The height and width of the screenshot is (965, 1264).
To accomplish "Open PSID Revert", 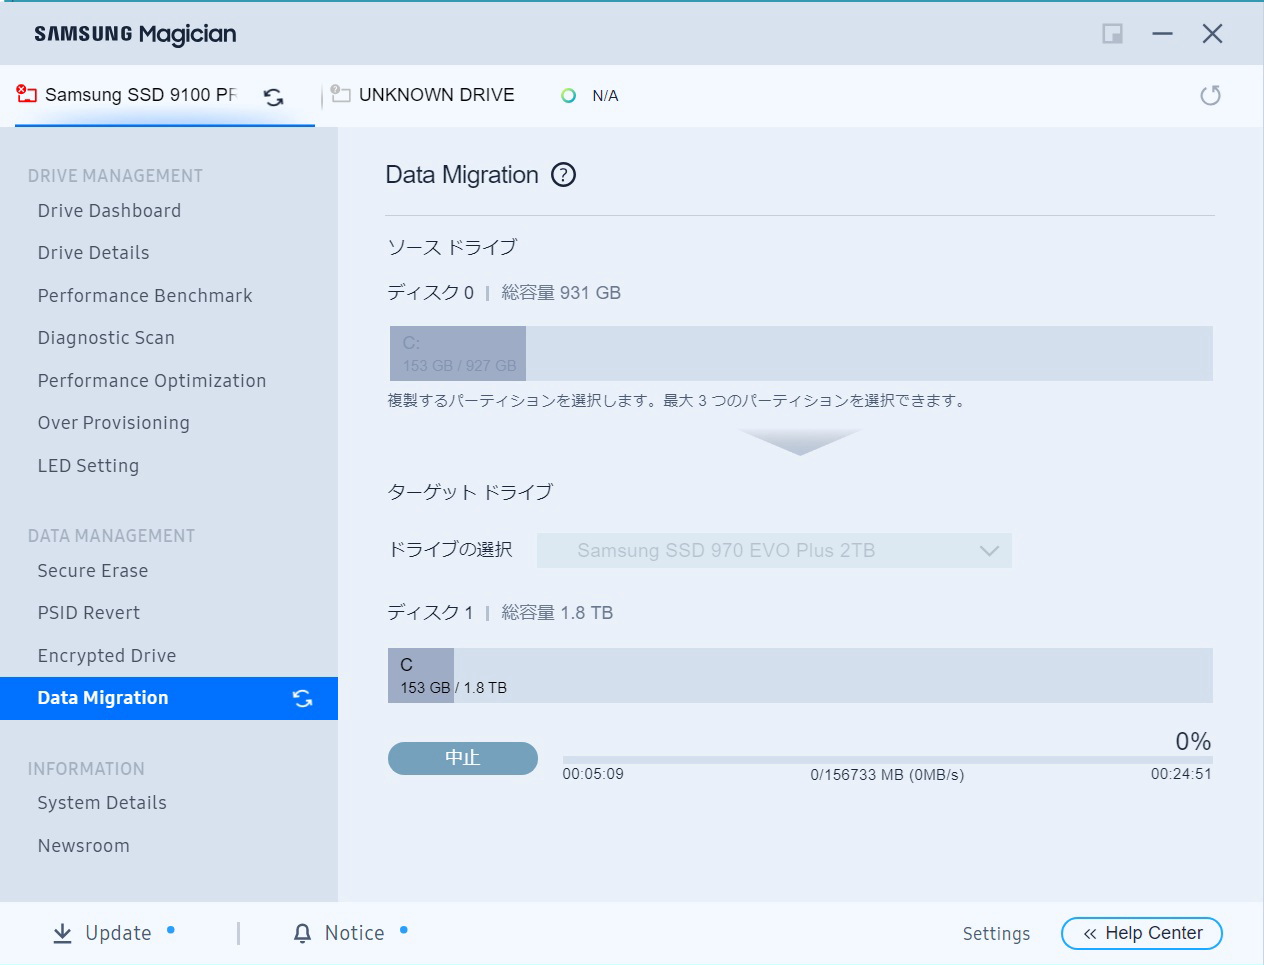I will 89,613.
